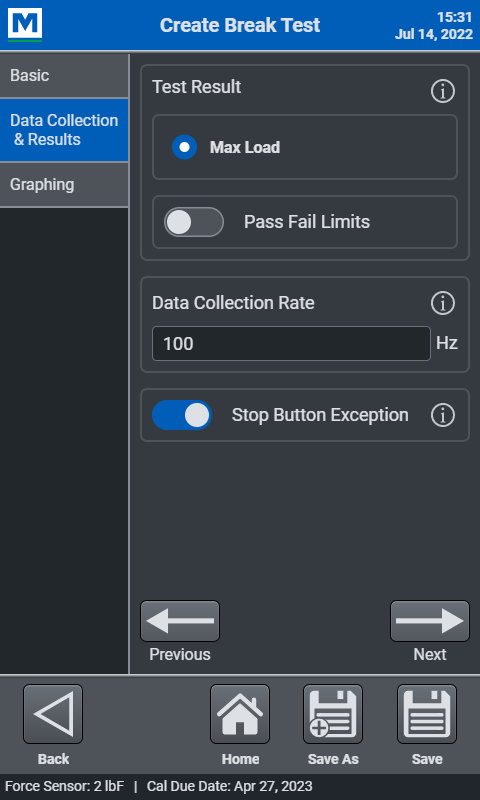Switch to the Basic tab
This screenshot has height=800, width=480.
point(64,76)
